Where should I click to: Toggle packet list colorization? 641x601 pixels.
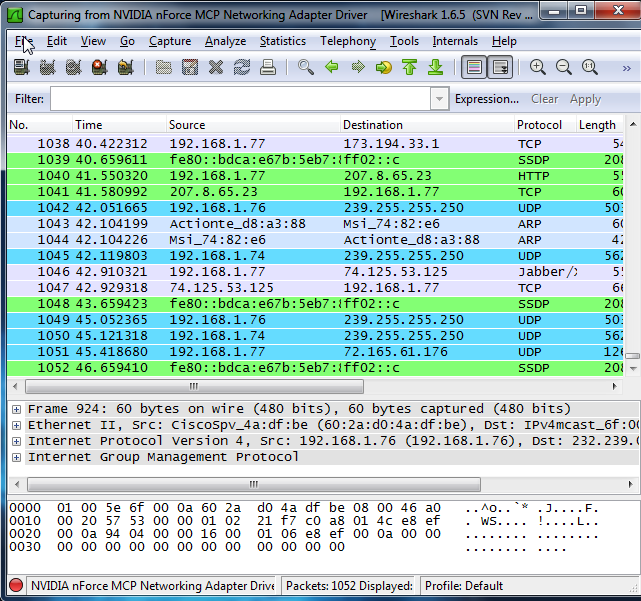pos(474,67)
